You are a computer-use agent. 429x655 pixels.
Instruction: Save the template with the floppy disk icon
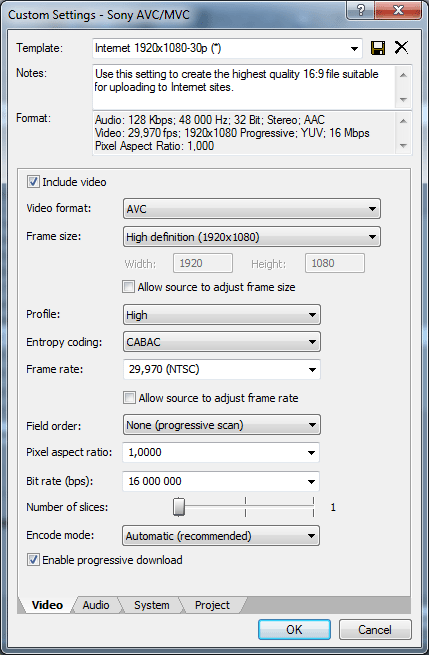(378, 48)
